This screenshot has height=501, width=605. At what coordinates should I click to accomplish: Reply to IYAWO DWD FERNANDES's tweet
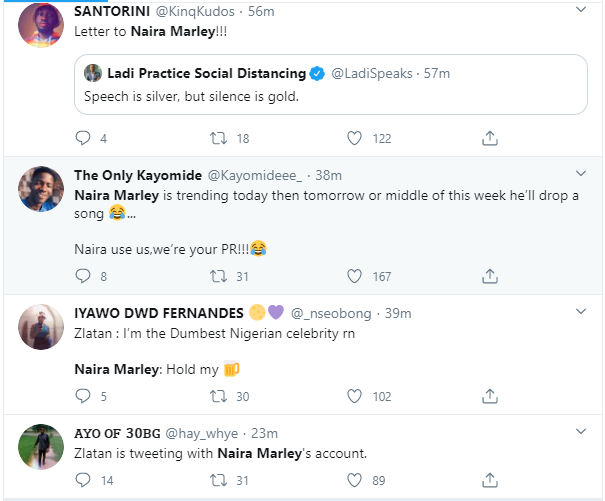pyautogui.click(x=83, y=396)
